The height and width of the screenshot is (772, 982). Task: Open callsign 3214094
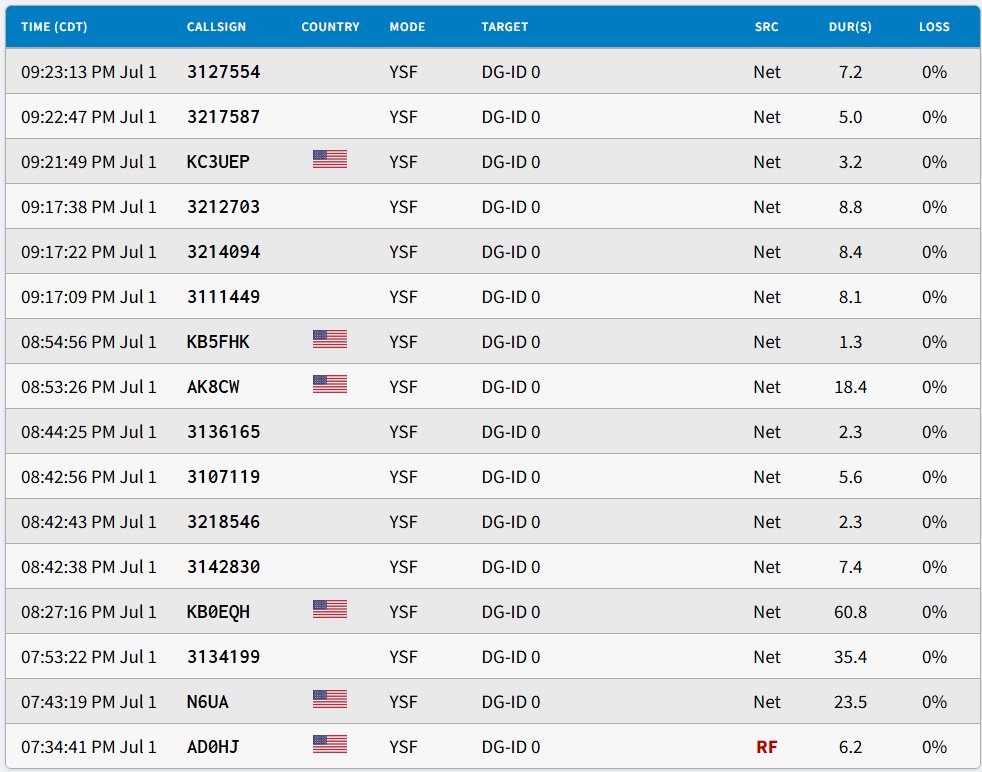(x=224, y=252)
